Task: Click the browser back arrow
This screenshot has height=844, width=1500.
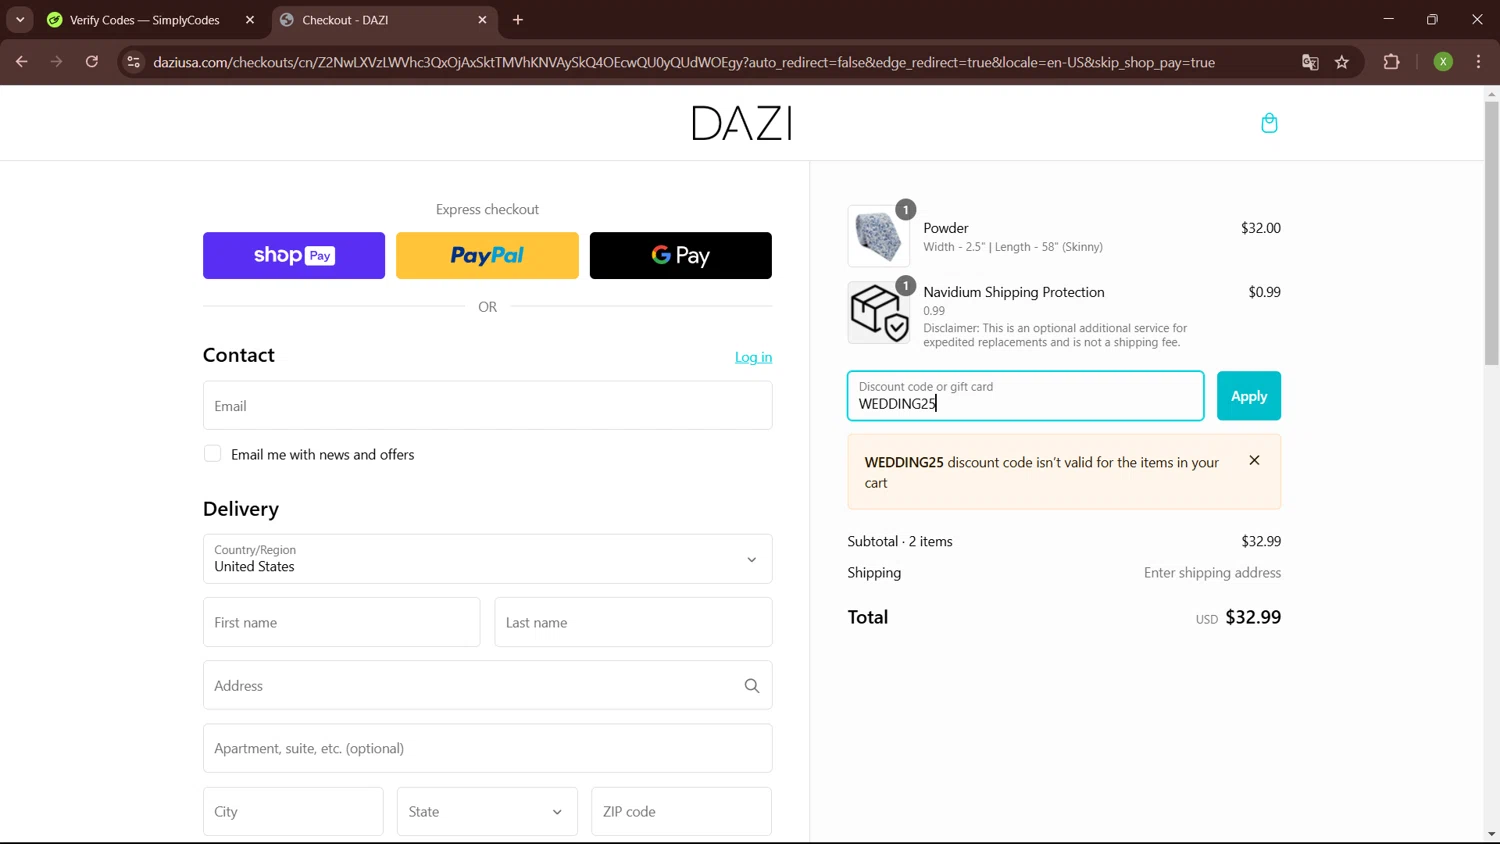Action: [21, 62]
